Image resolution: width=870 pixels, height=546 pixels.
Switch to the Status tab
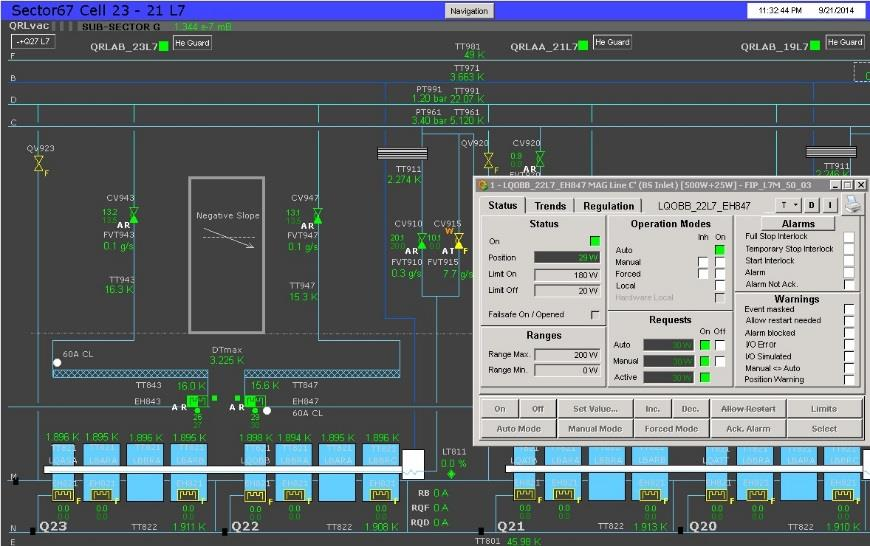[x=503, y=205]
